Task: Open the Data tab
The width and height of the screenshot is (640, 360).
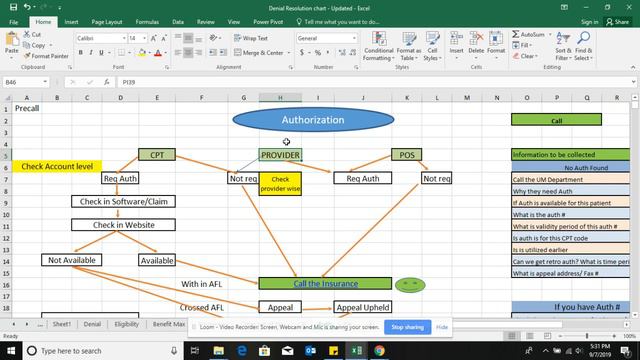Action: point(178,22)
